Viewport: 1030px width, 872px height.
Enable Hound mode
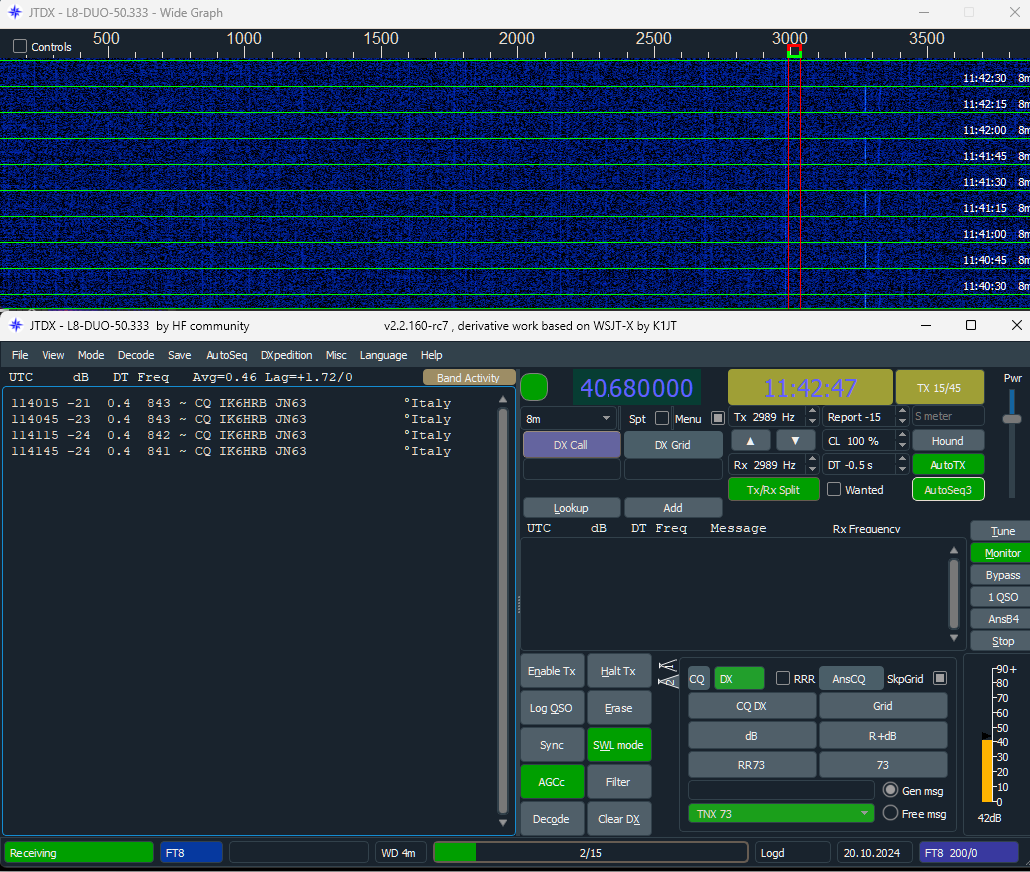(948, 441)
